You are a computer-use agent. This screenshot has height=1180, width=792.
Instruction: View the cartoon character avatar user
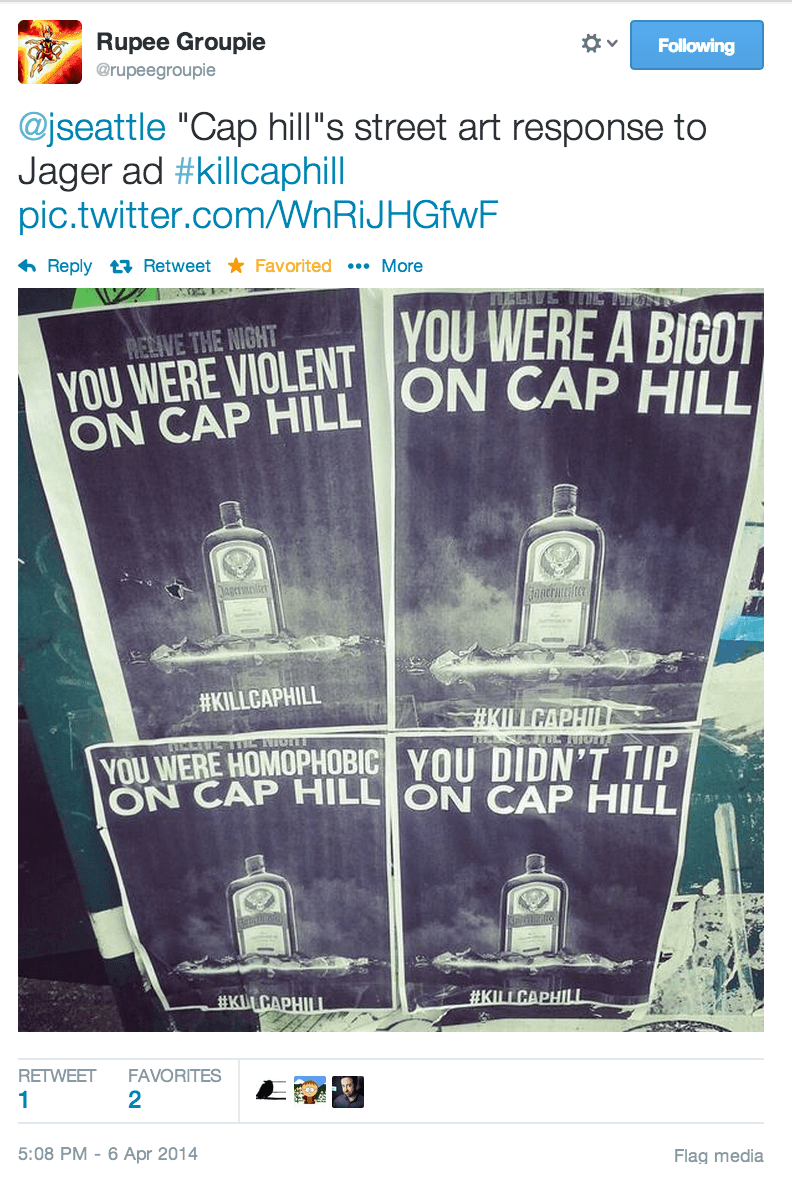(x=310, y=1090)
